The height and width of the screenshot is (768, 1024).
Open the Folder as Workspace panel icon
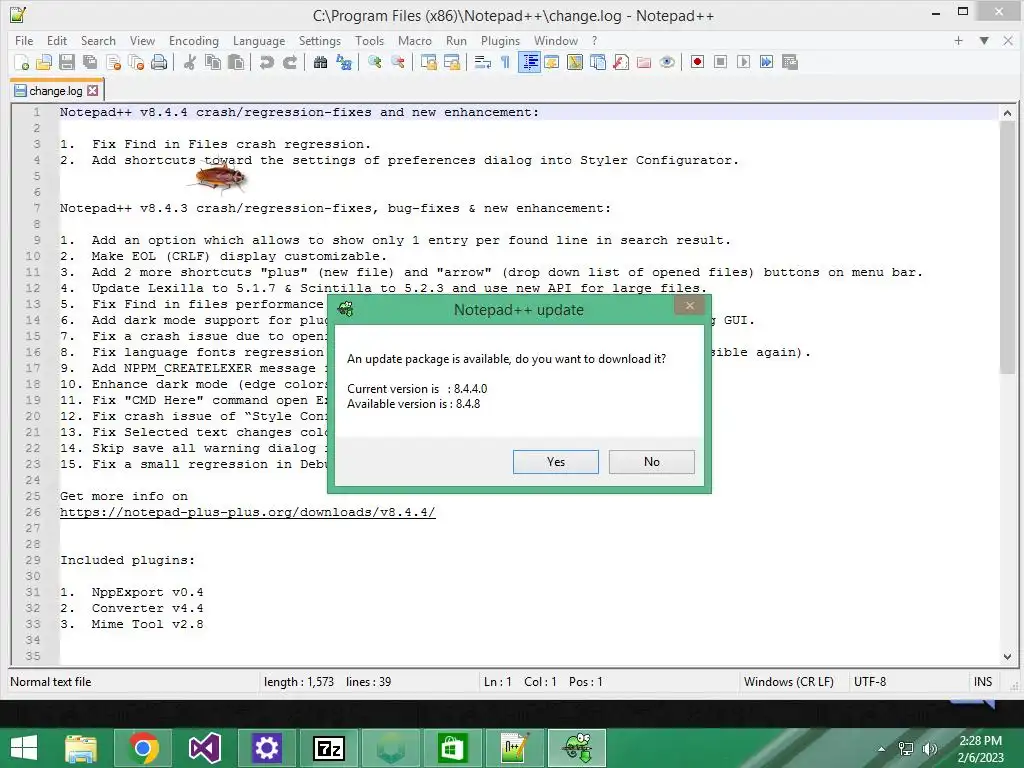[644, 62]
